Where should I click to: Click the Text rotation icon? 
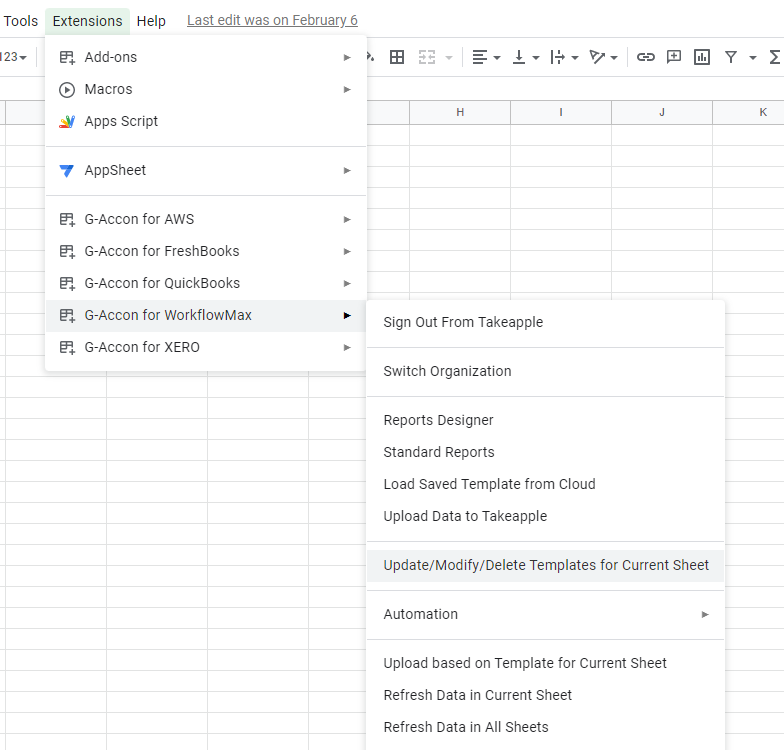click(x=597, y=58)
